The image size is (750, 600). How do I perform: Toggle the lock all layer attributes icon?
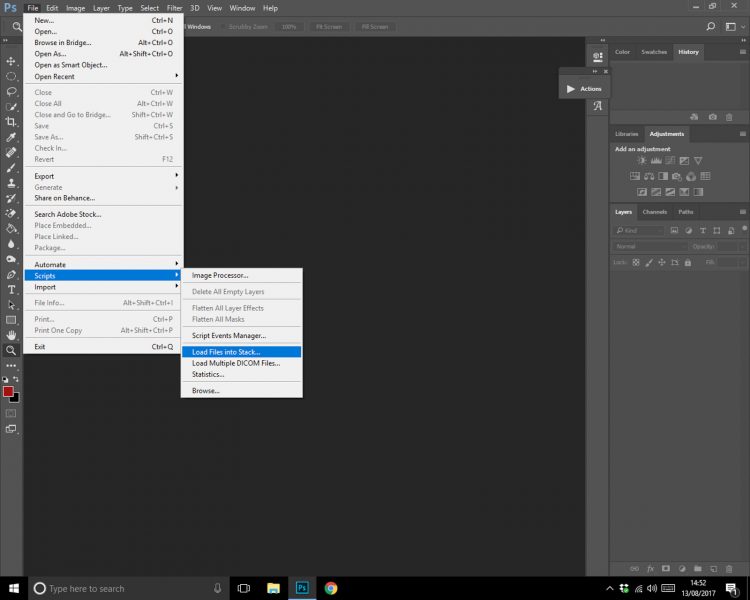coord(686,262)
